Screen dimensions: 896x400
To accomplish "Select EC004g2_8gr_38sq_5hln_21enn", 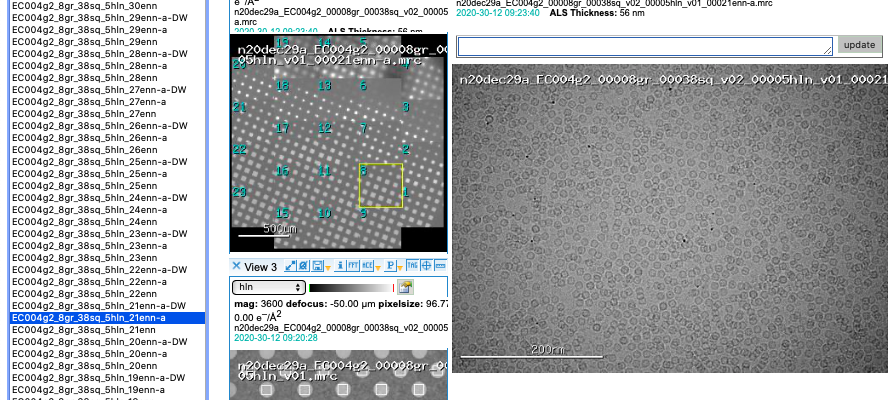I will [x=107, y=330].
